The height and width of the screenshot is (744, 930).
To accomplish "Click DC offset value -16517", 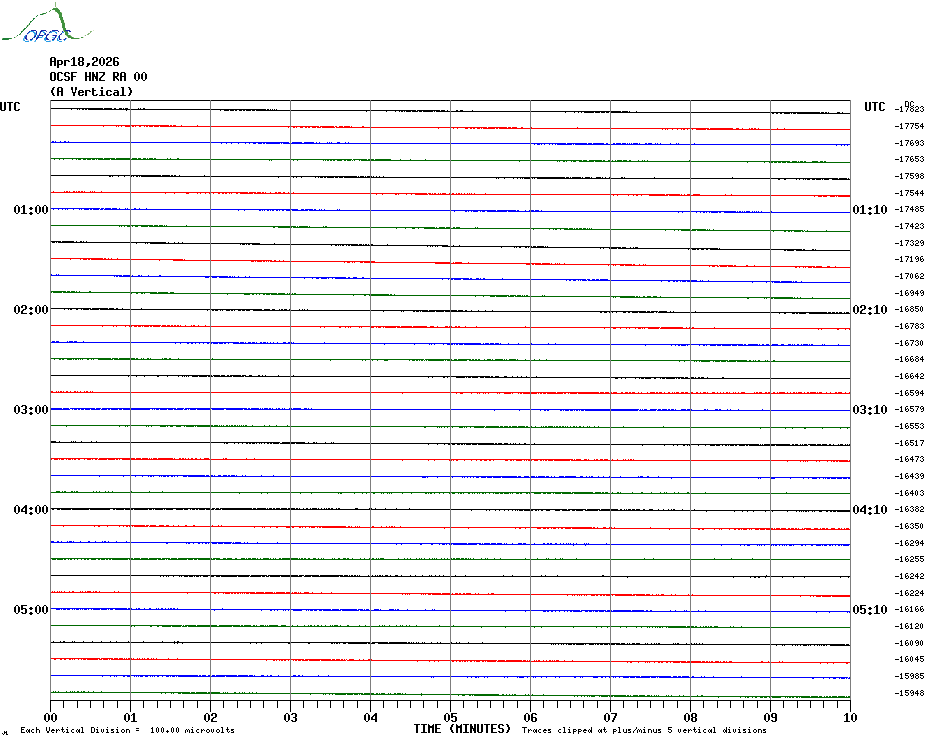I will 909,443.
